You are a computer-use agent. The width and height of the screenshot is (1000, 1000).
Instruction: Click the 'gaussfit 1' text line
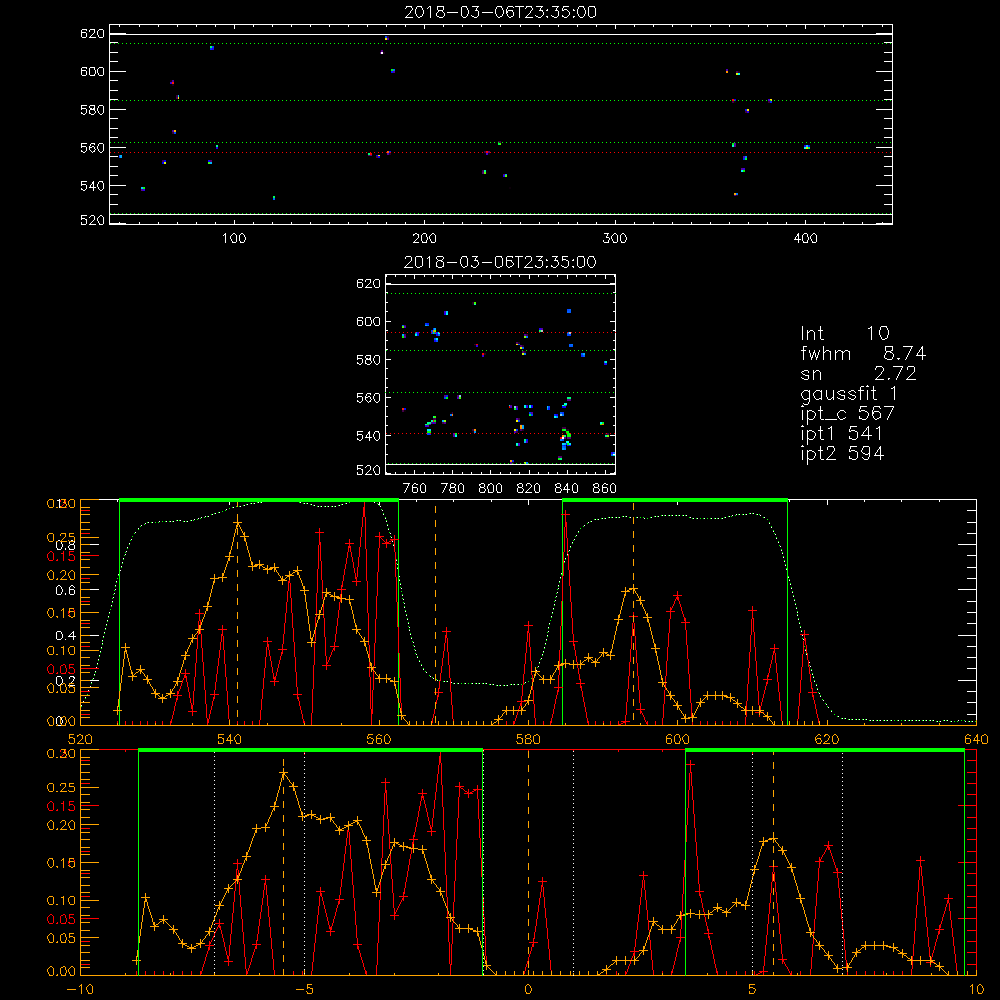tap(849, 393)
